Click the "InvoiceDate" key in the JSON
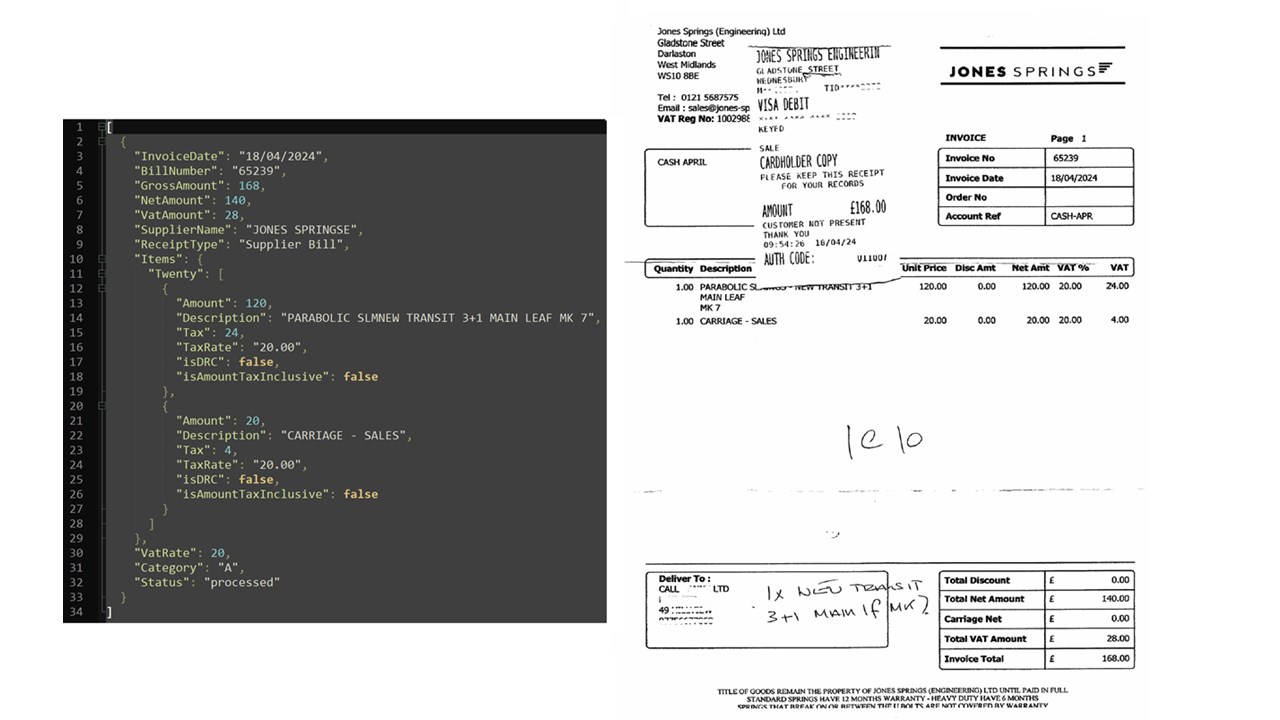 pos(182,157)
